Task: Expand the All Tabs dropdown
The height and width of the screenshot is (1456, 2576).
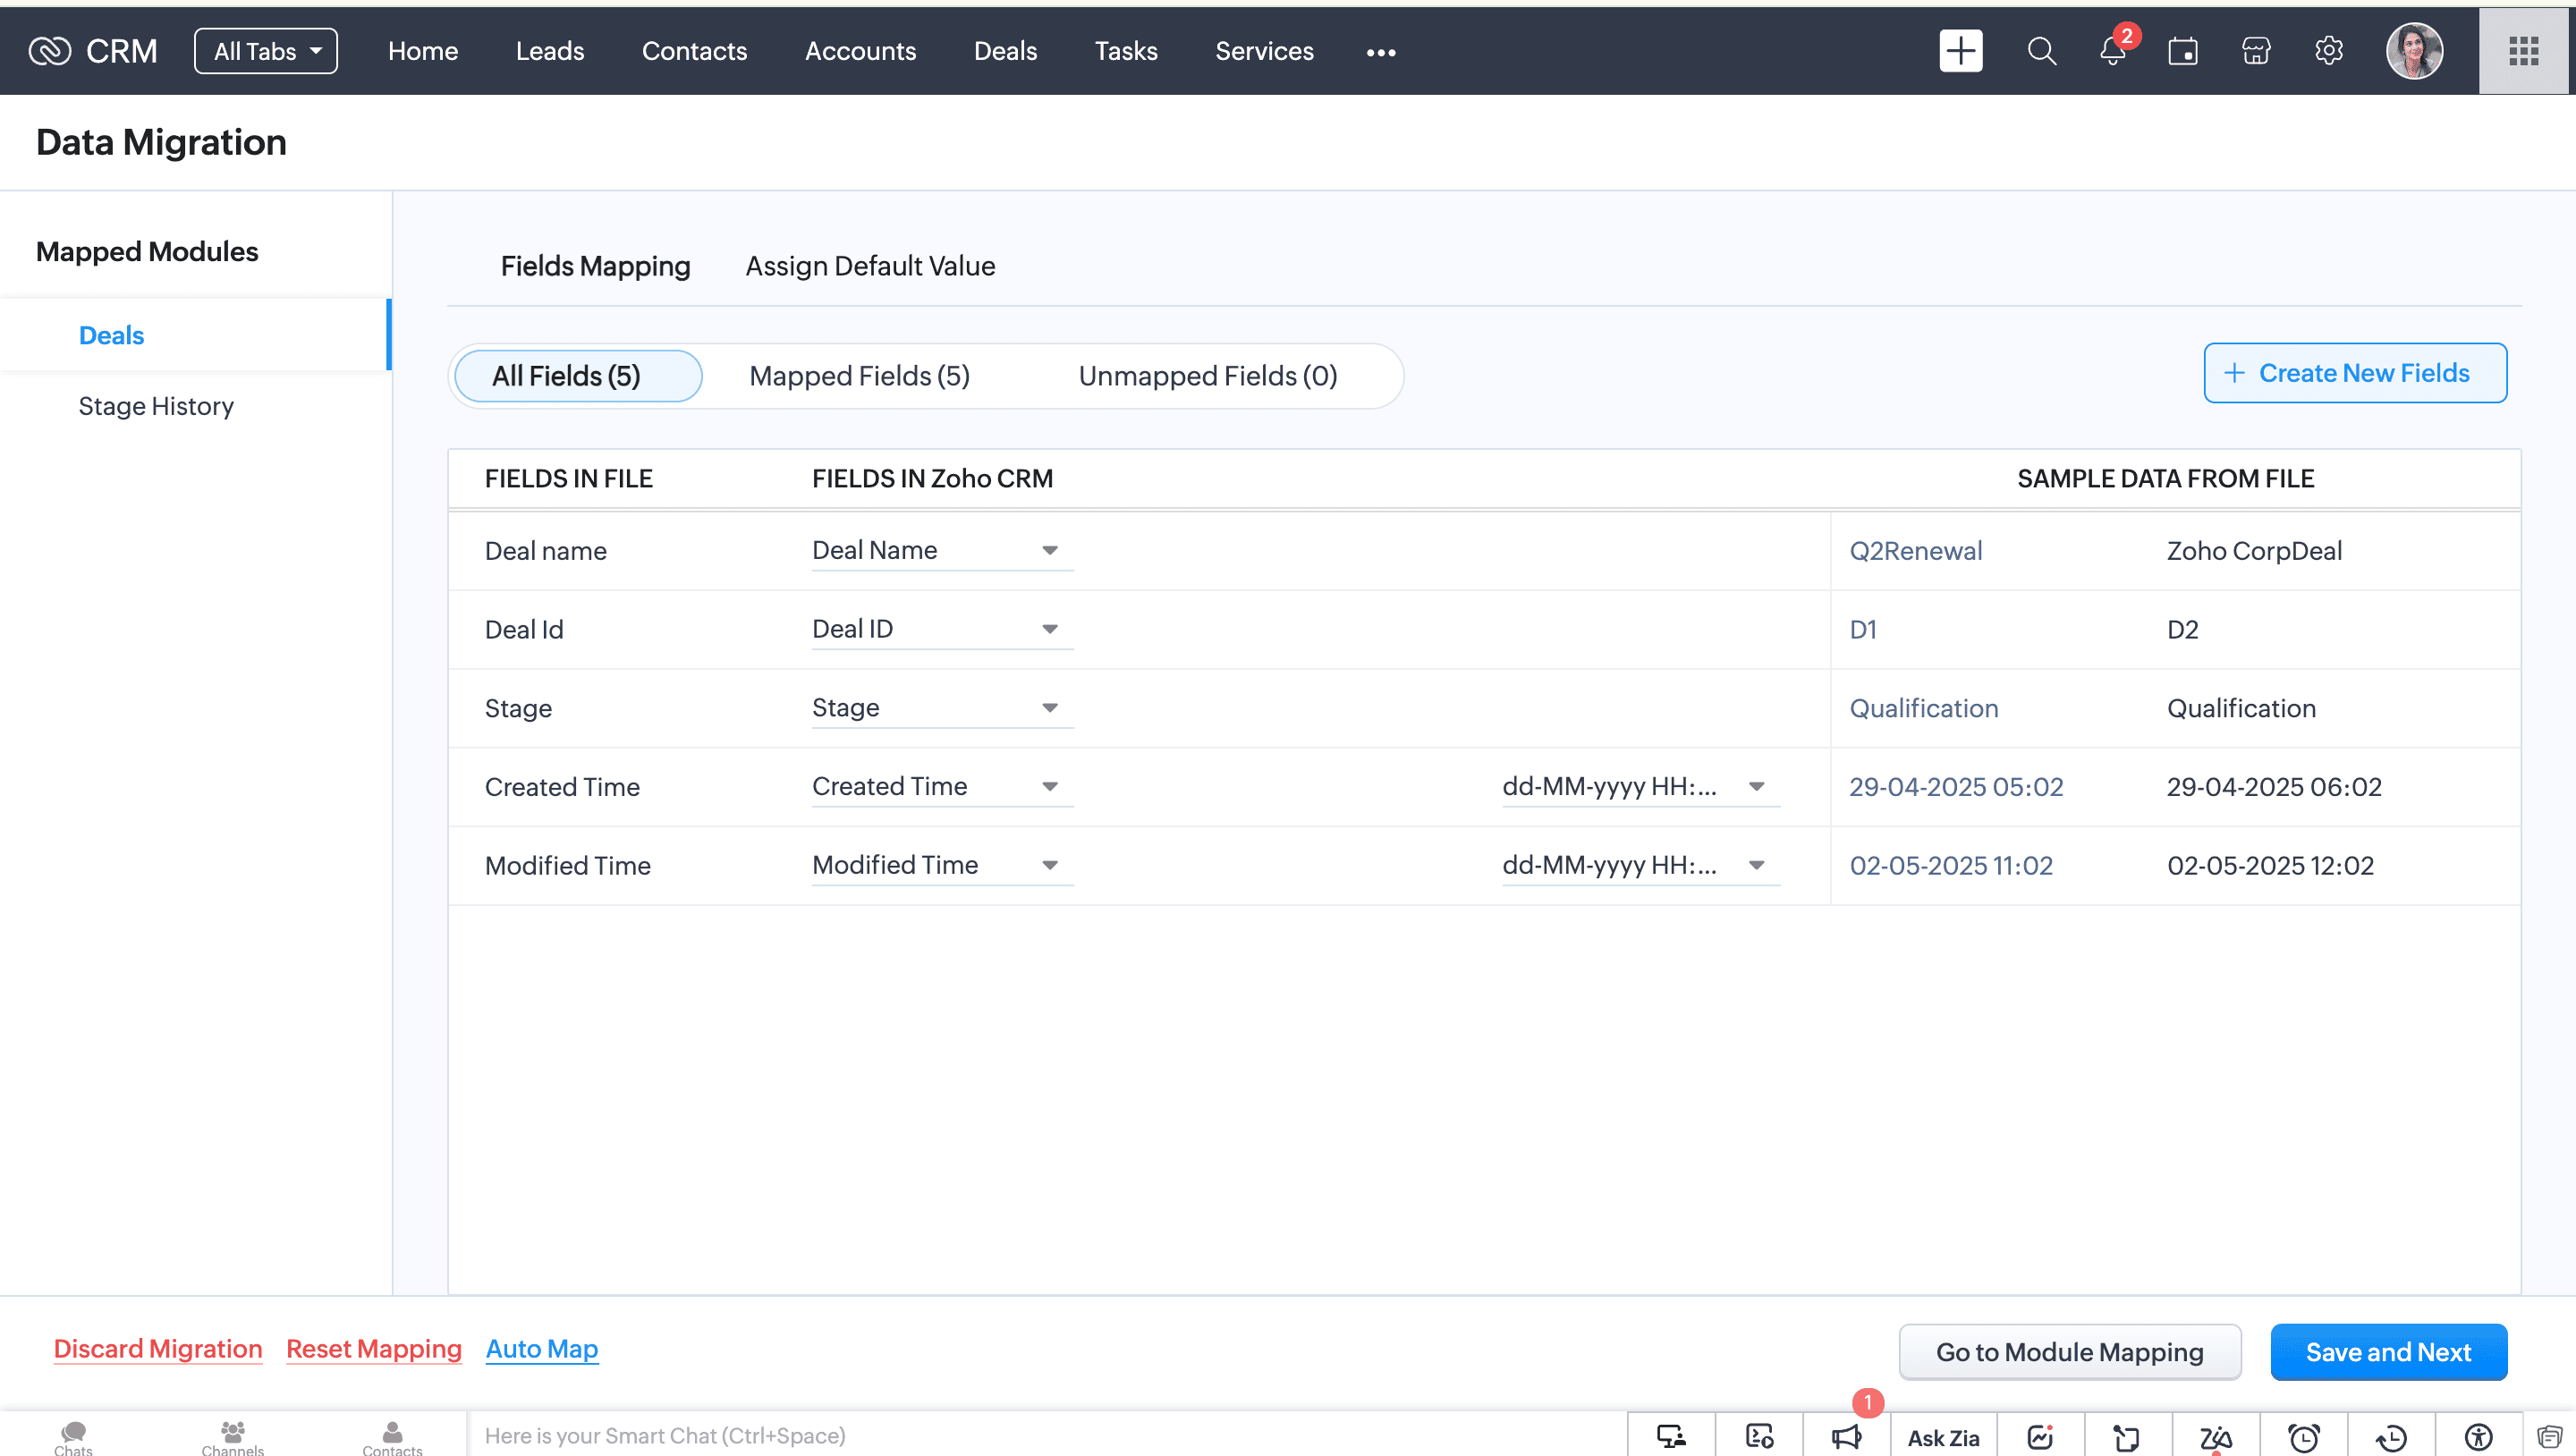Action: [266, 51]
